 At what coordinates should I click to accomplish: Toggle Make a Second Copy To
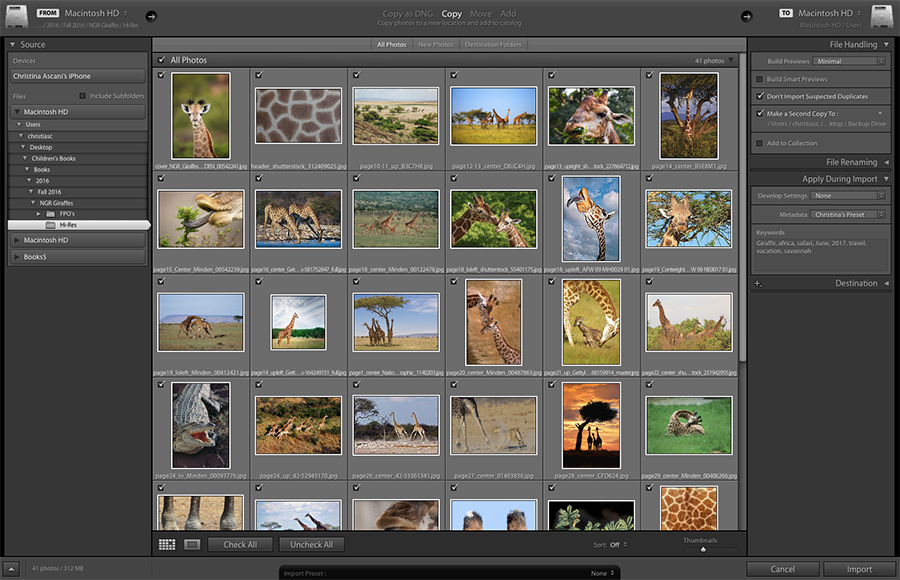pos(760,113)
